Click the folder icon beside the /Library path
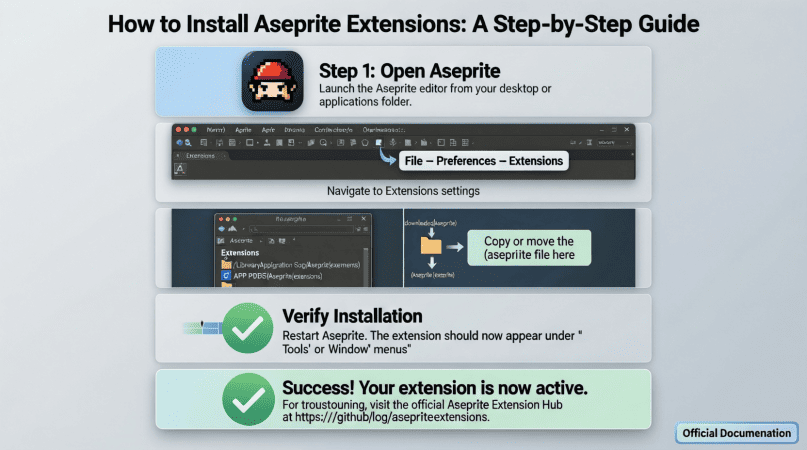The height and width of the screenshot is (450, 807). pyautogui.click(x=225, y=263)
